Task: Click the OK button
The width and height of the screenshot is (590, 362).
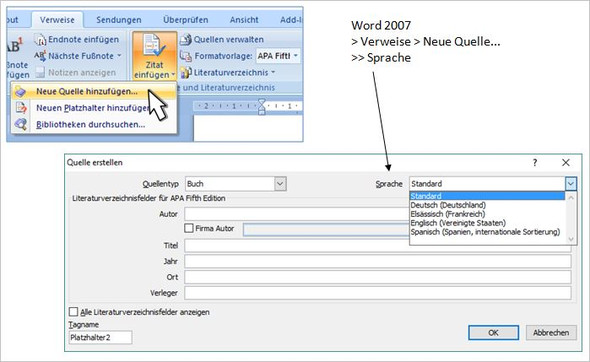Action: [x=493, y=333]
